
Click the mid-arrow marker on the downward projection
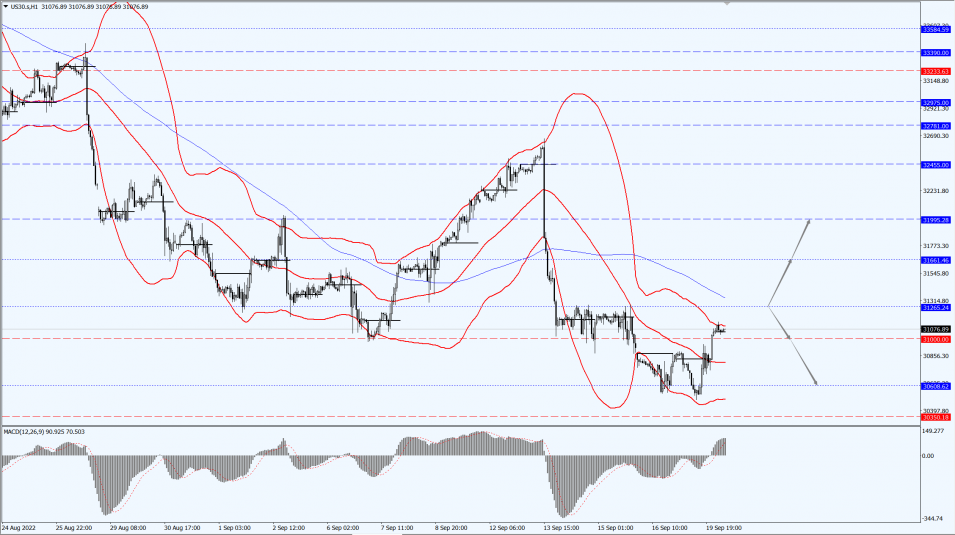point(788,336)
